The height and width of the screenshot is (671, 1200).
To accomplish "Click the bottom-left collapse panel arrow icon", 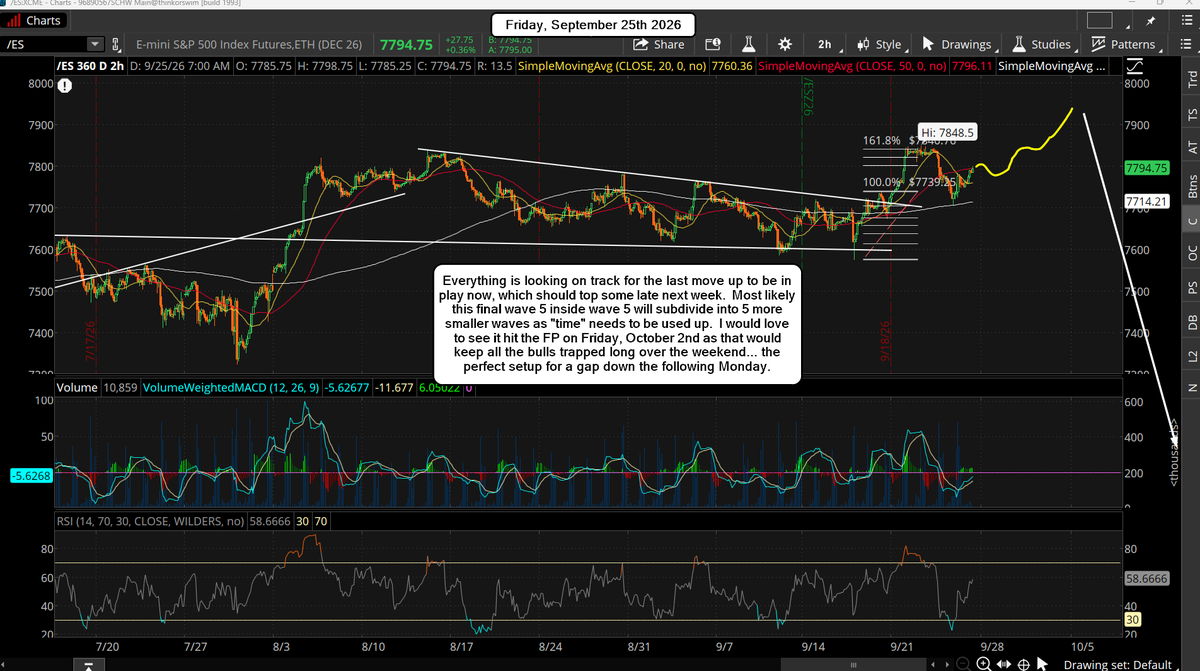I will pyautogui.click(x=88, y=664).
